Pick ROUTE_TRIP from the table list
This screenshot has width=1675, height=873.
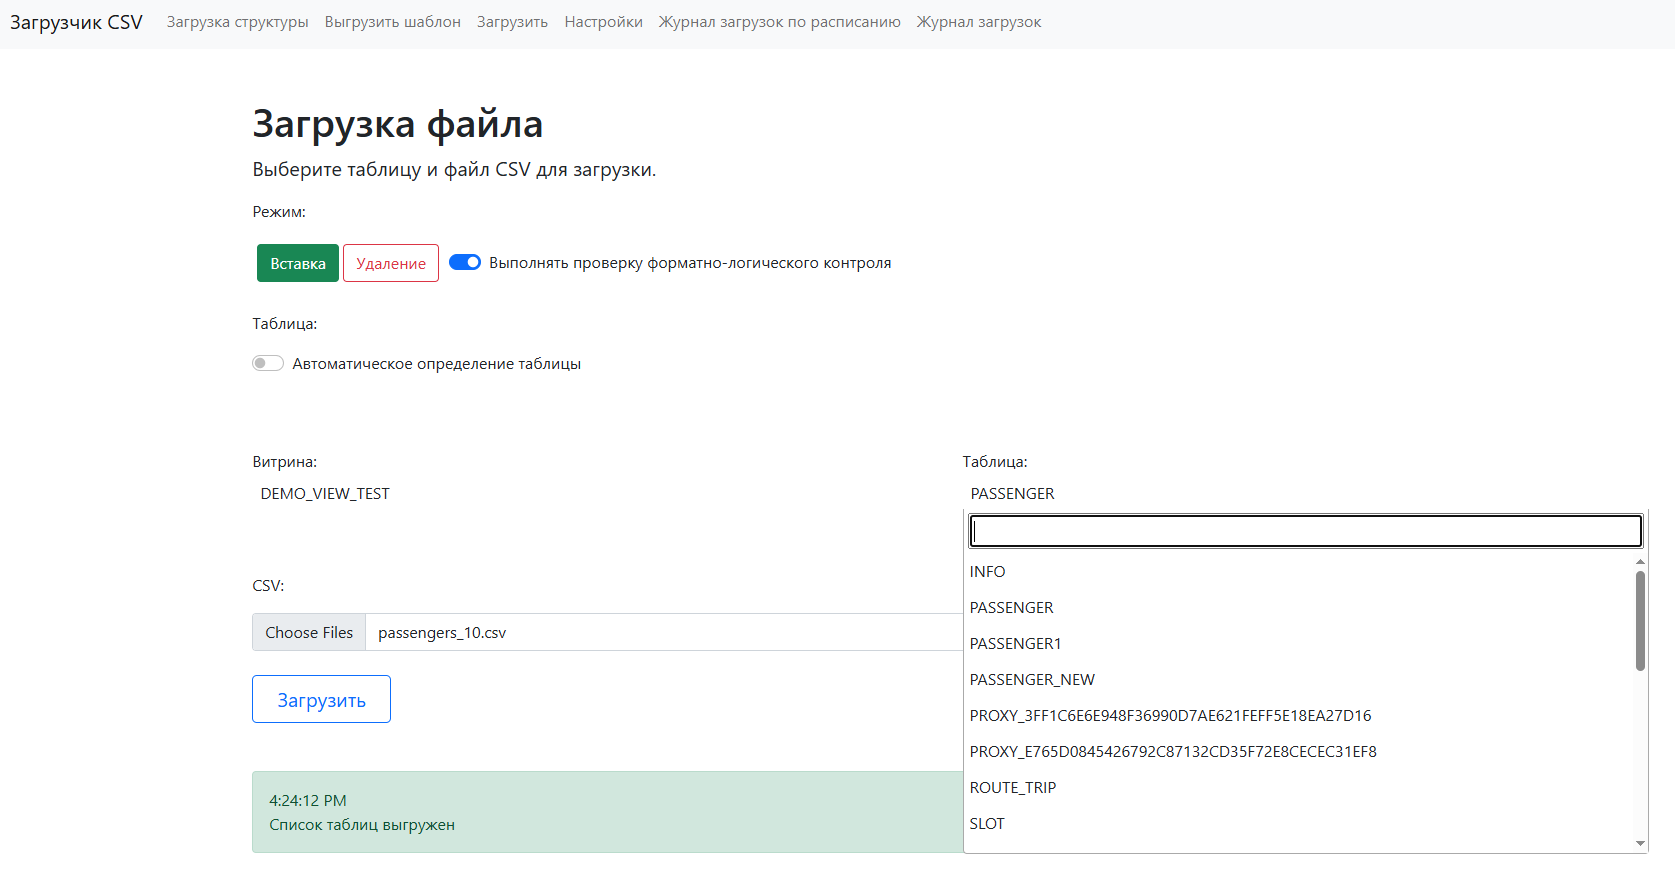coord(1298,788)
